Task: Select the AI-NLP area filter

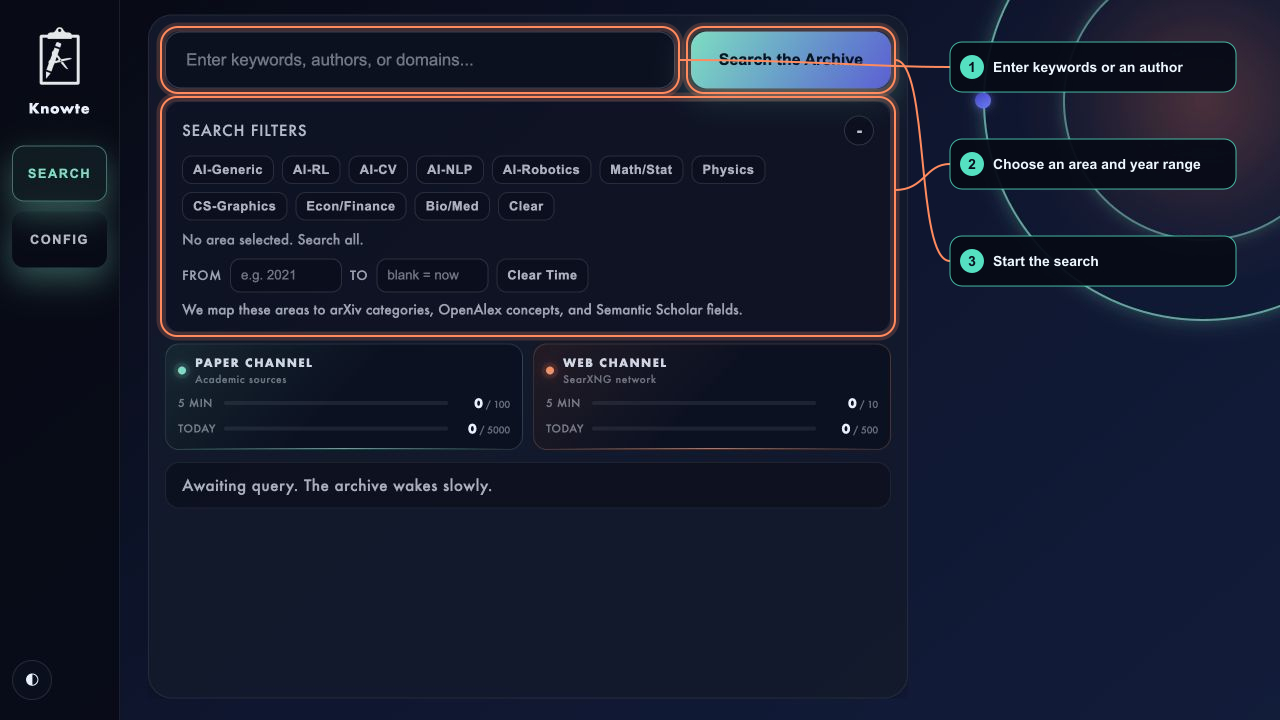Action: coord(450,170)
